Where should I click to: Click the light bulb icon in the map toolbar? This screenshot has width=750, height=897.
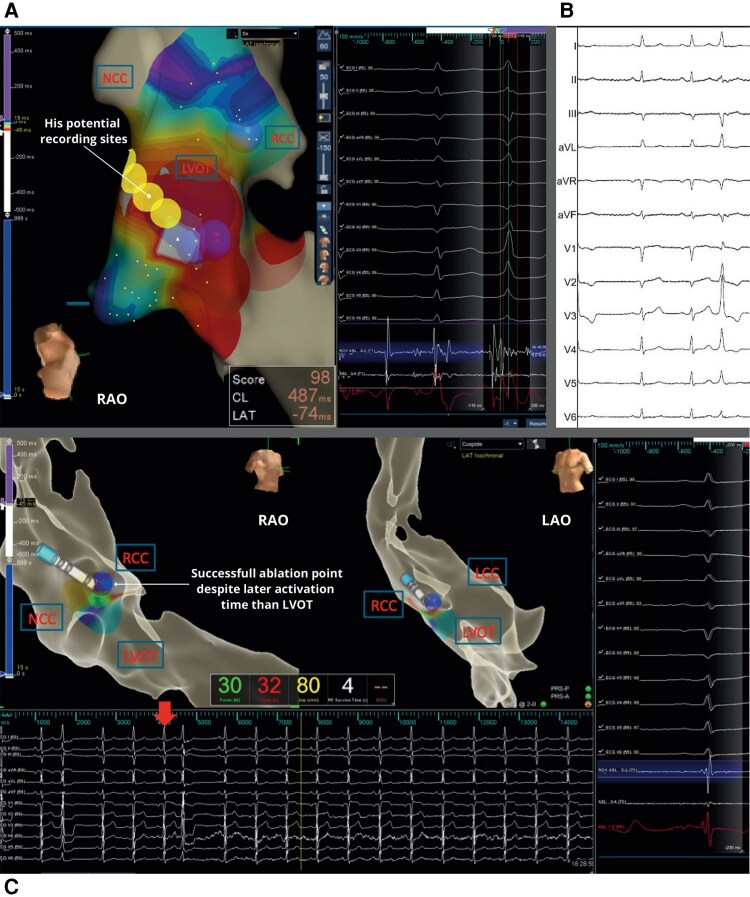tap(324, 117)
